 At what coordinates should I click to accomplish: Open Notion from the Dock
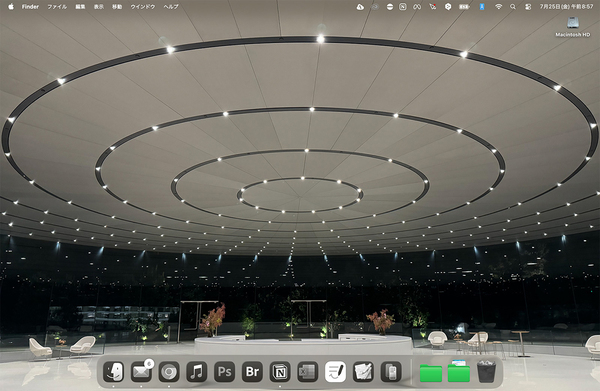[x=280, y=371]
